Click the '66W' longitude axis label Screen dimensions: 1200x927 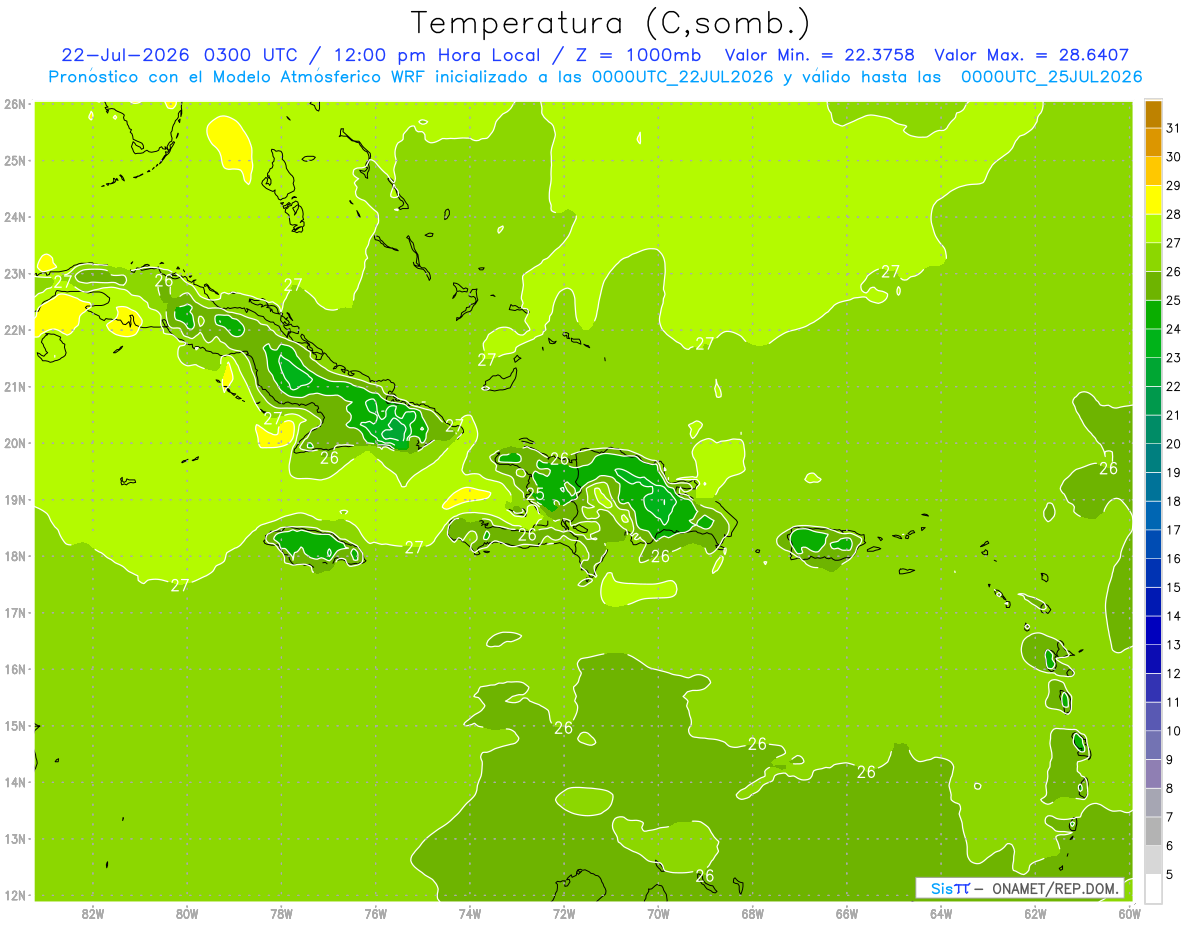(847, 913)
